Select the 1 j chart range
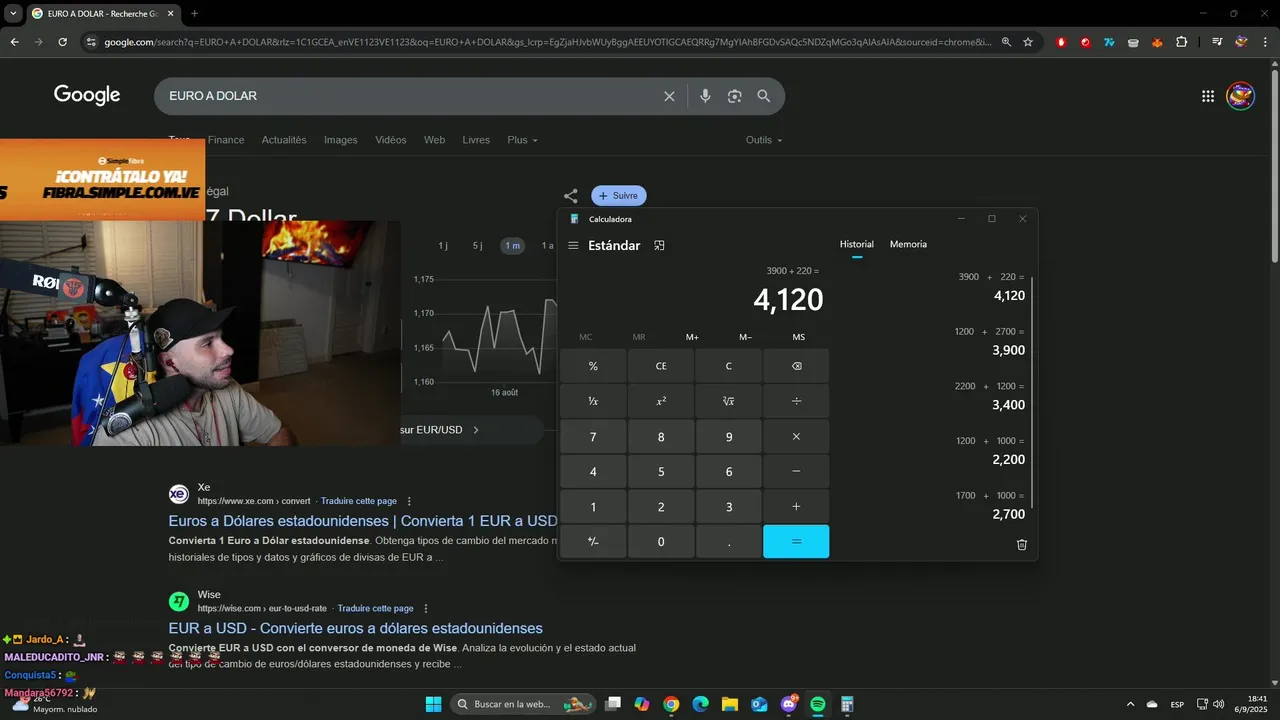Screen dimensions: 1280x720 click(x=443, y=246)
